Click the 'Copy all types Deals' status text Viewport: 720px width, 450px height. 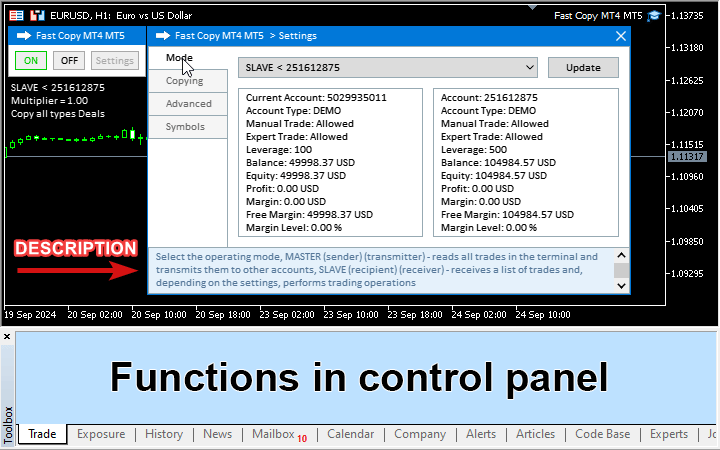pyautogui.click(x=58, y=114)
